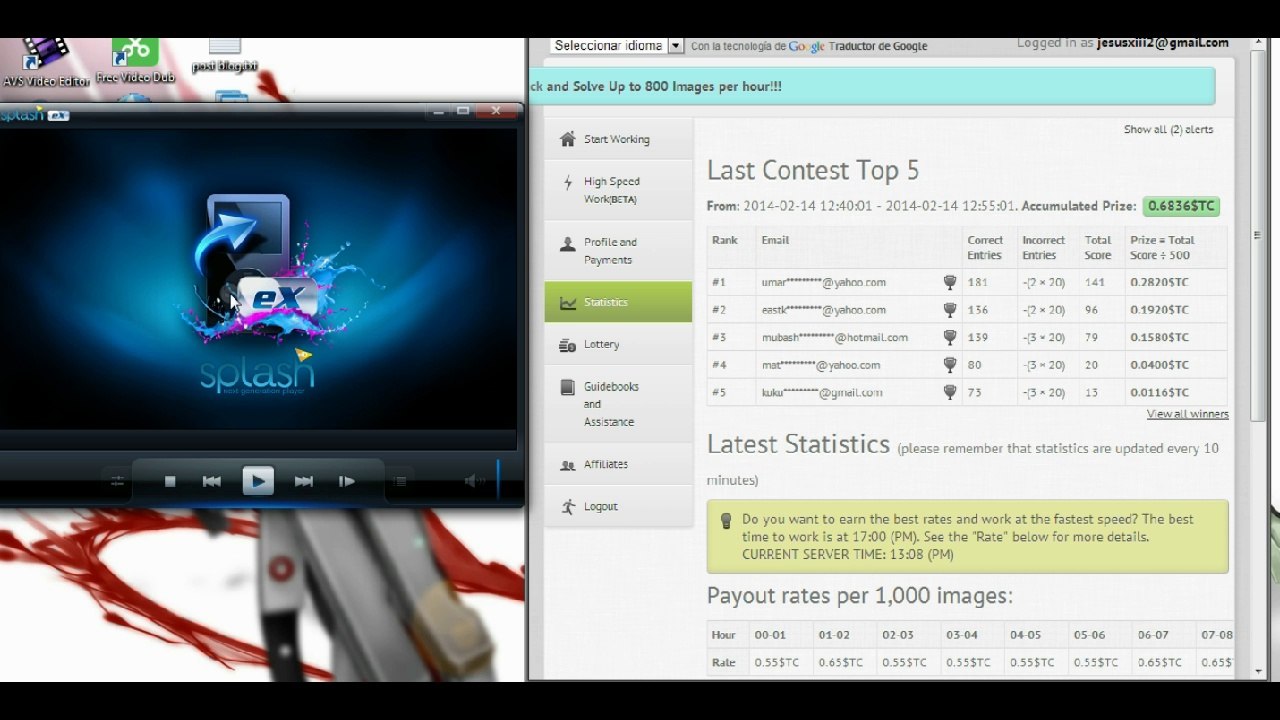Click the eastk yahoo.com email cell
Image resolution: width=1280 pixels, height=720 pixels.
click(x=823, y=310)
